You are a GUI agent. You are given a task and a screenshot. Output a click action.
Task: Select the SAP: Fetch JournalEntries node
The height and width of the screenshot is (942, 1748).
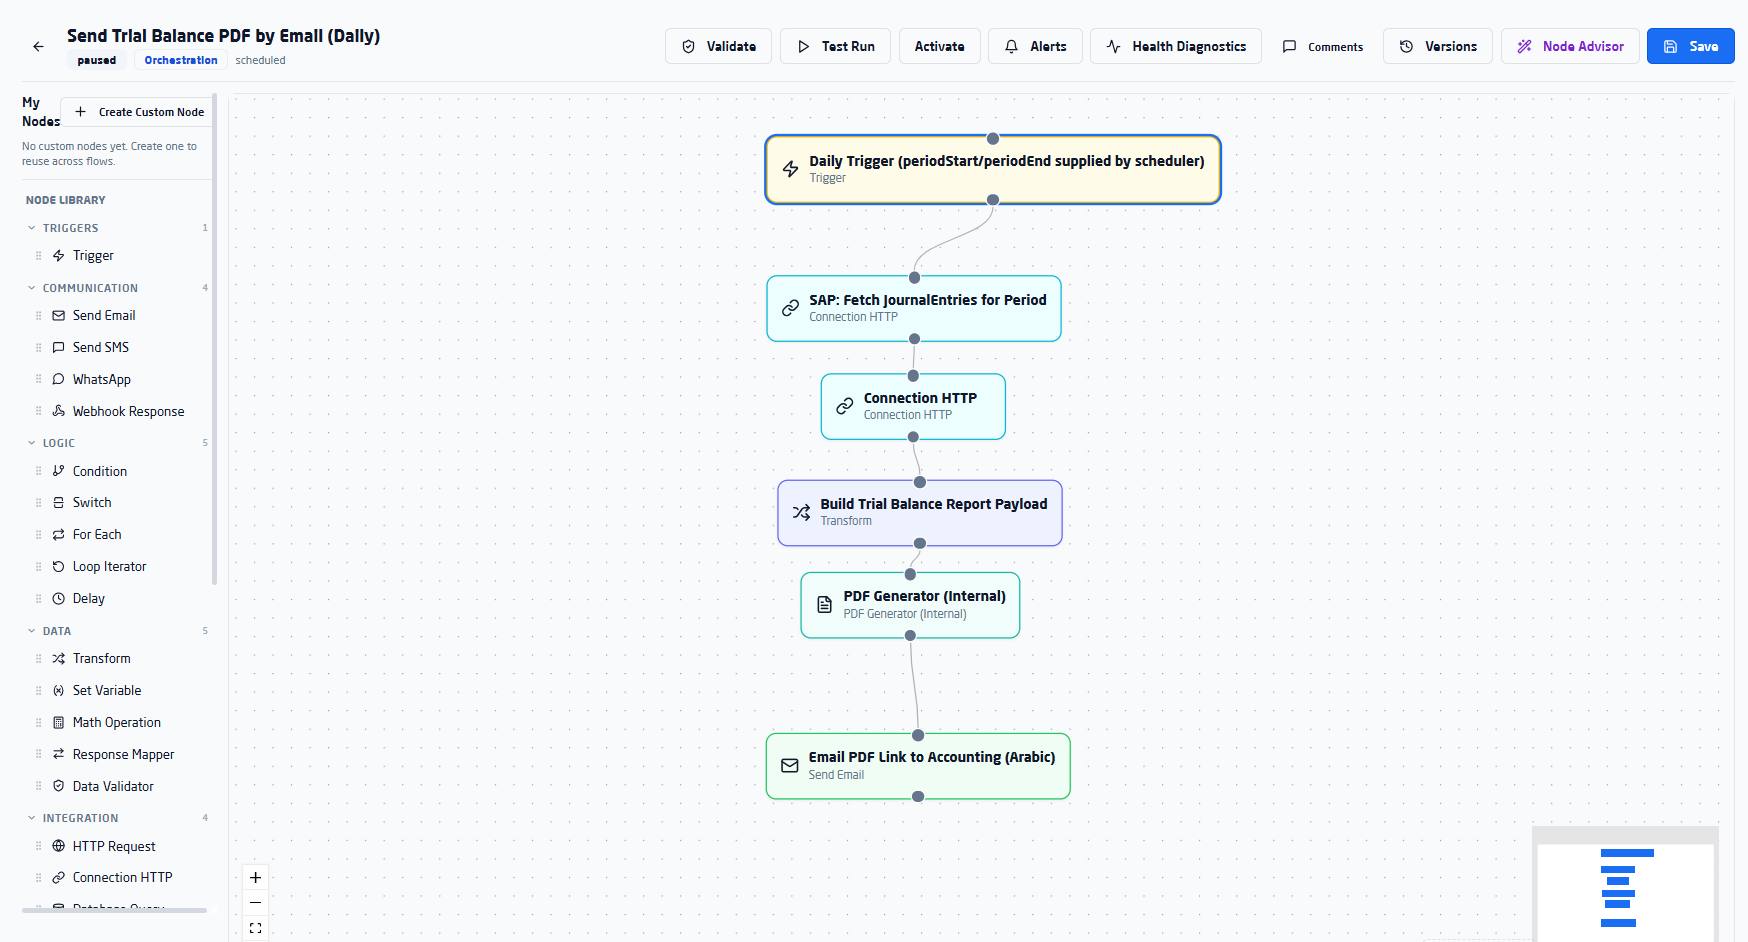[x=914, y=308]
